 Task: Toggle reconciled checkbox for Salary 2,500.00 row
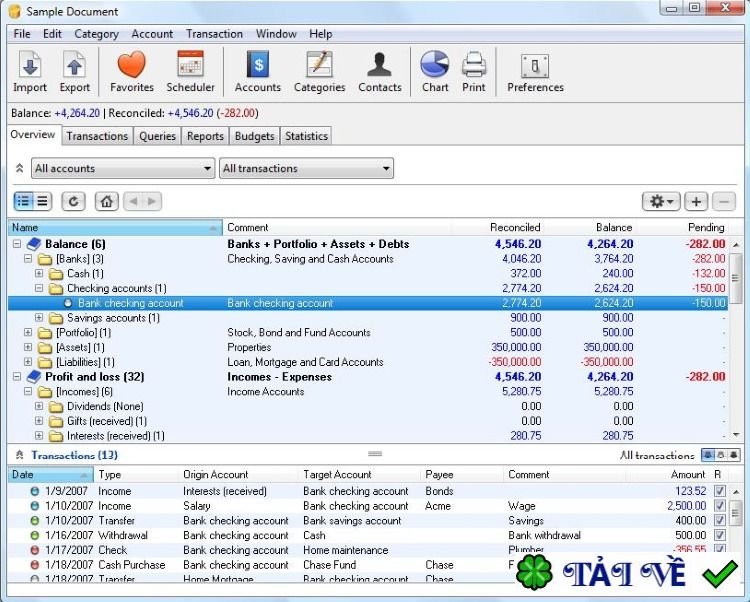(x=720, y=506)
